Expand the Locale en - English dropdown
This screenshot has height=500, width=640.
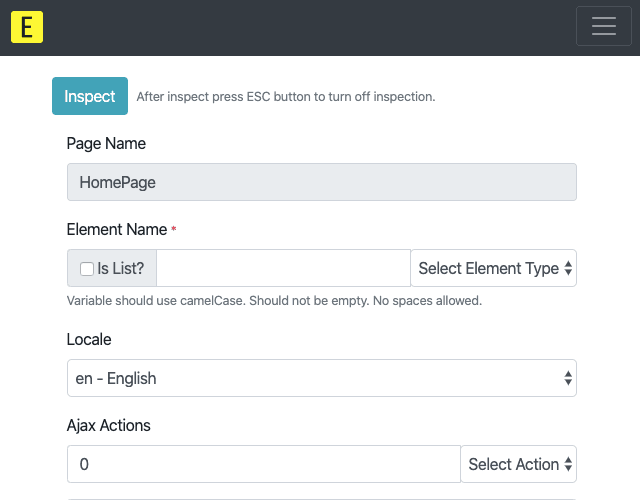[x=322, y=378]
